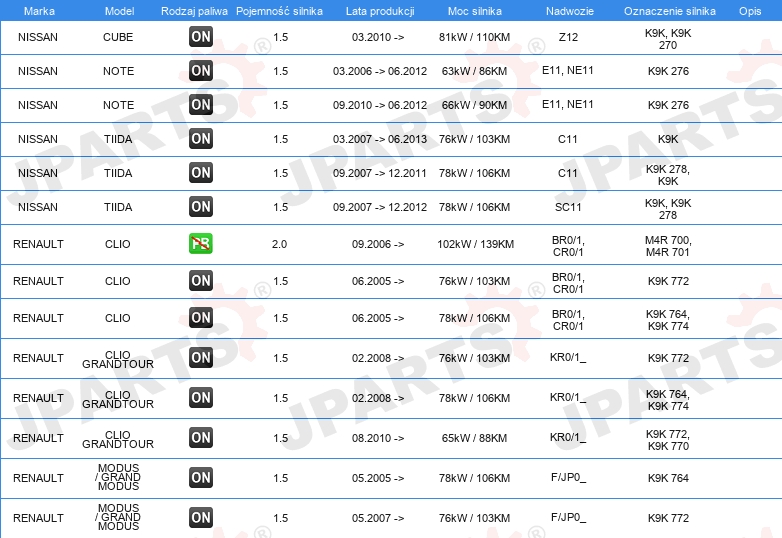Click the ON icon in Tiida 03.2007 row
This screenshot has height=538, width=782.
click(201, 138)
